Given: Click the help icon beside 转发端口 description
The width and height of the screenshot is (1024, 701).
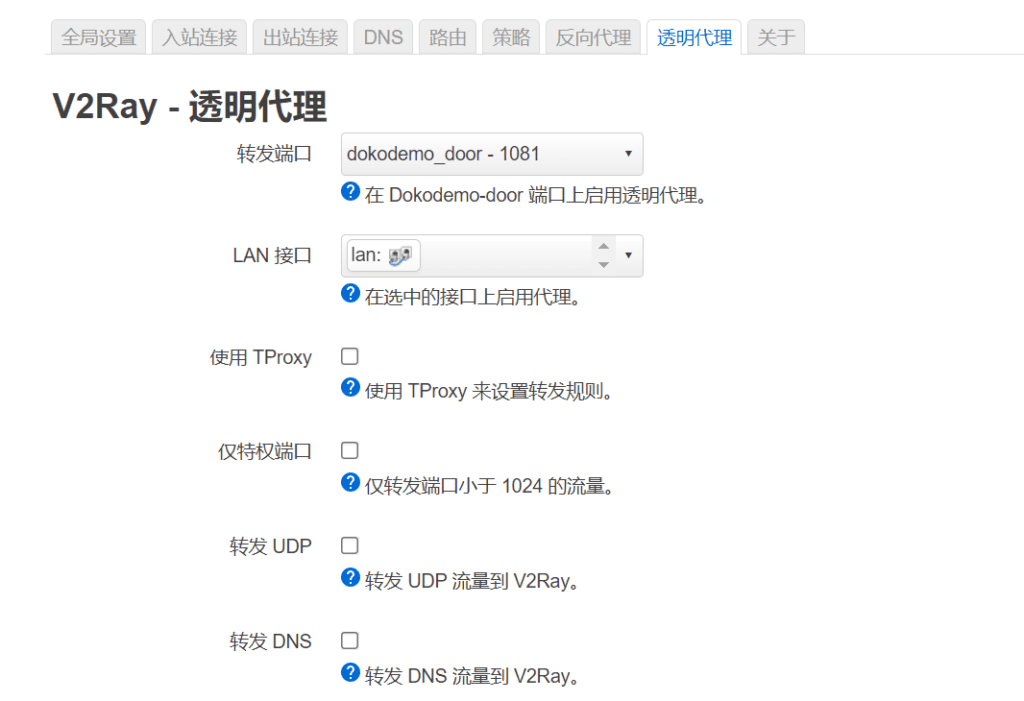Looking at the screenshot, I should click(x=350, y=191).
